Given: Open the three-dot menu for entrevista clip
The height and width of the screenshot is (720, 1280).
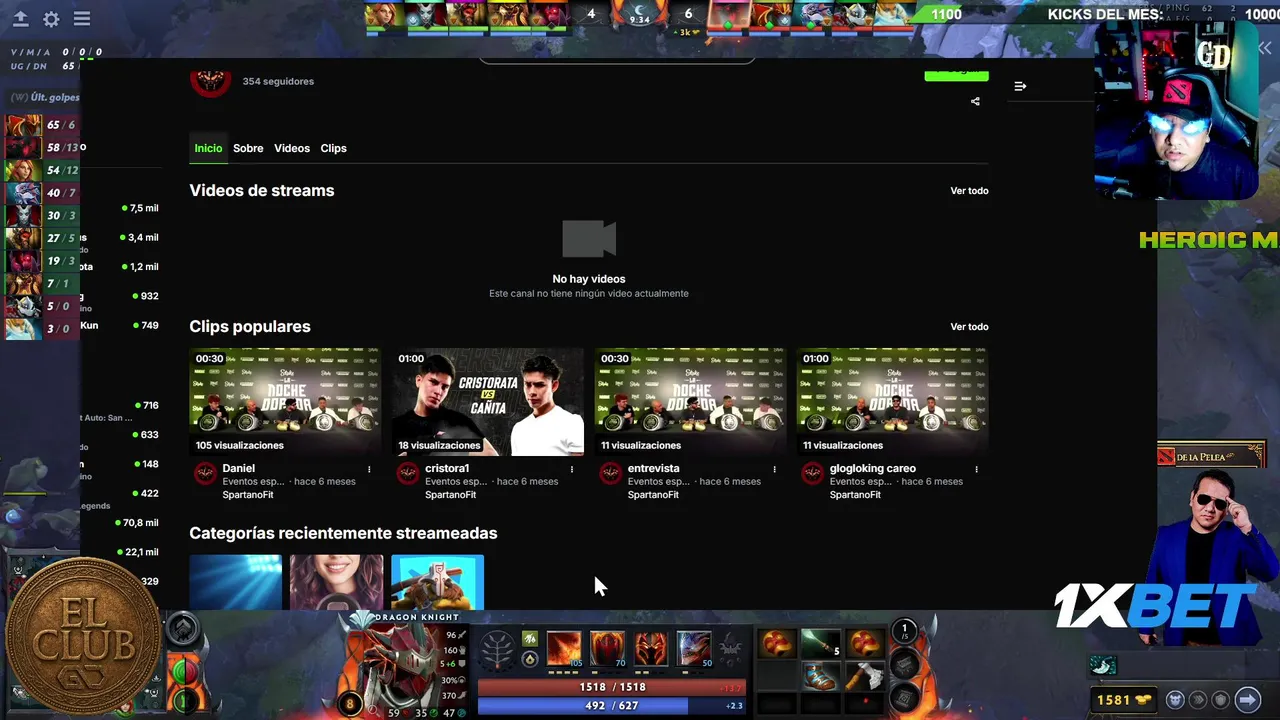Looking at the screenshot, I should tap(774, 469).
